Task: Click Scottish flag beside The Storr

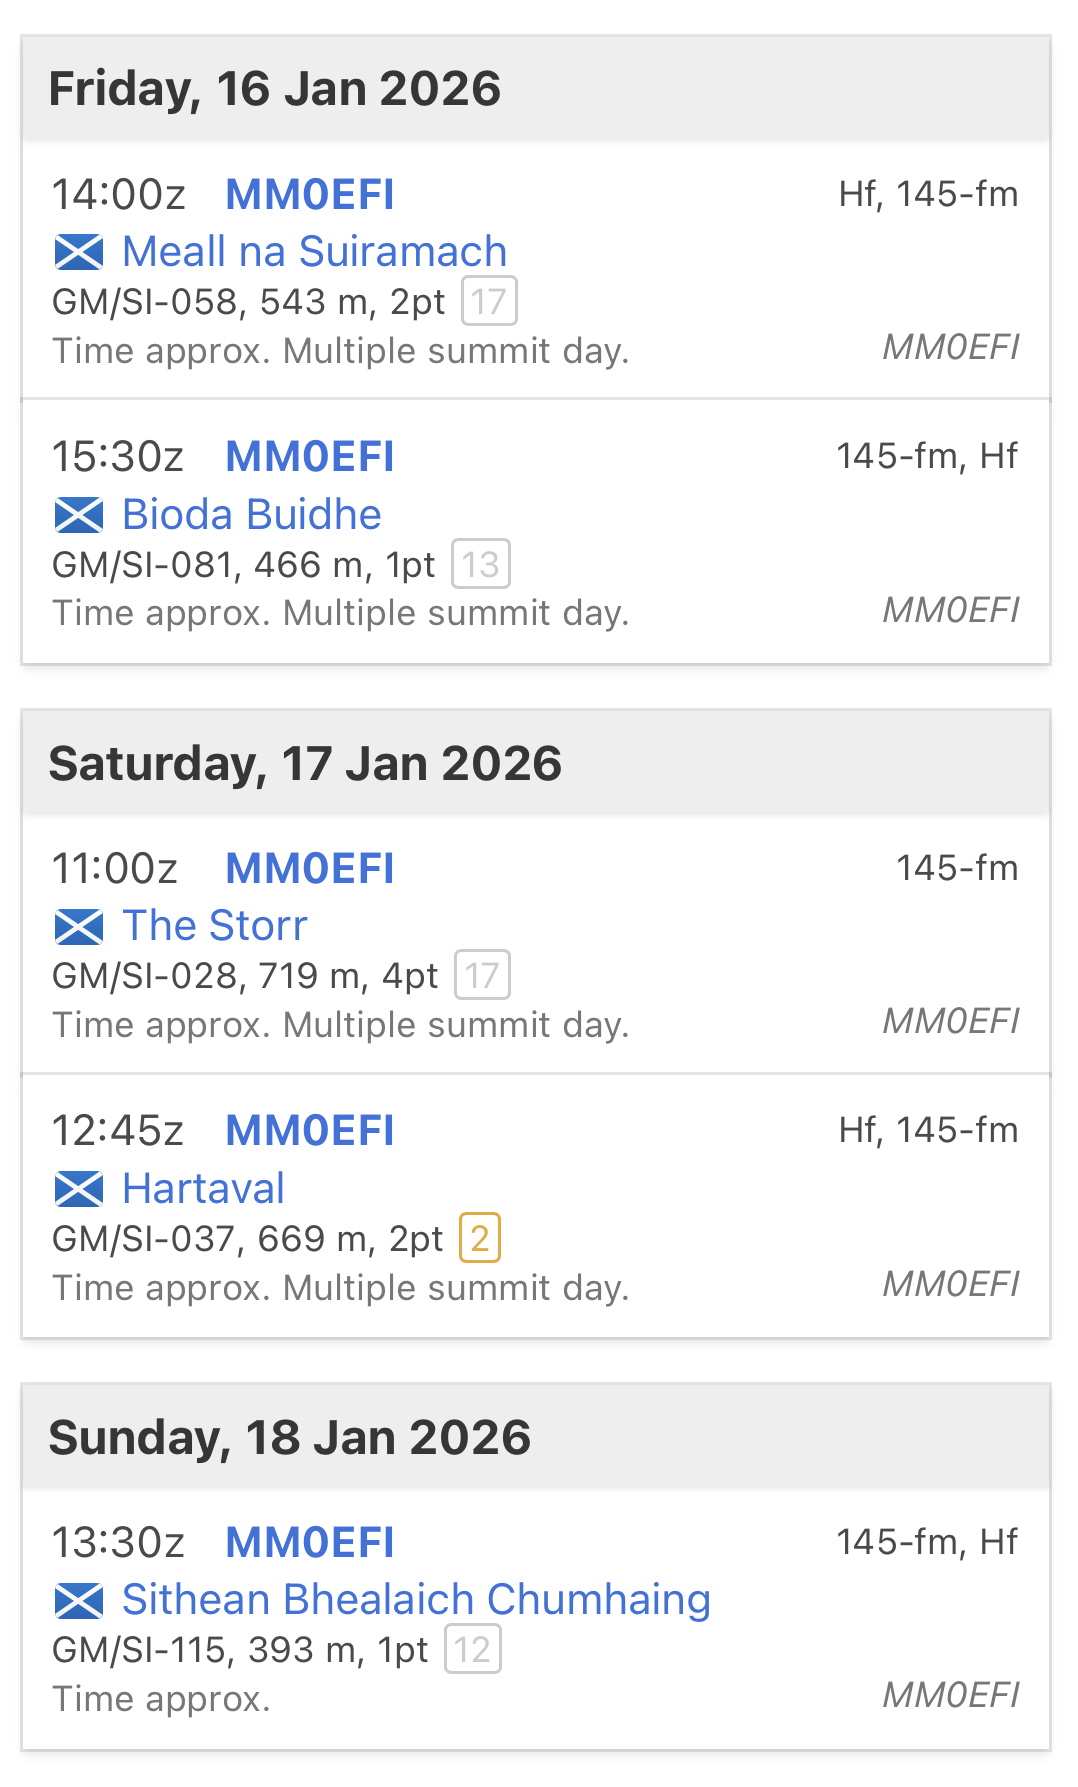Action: point(79,927)
